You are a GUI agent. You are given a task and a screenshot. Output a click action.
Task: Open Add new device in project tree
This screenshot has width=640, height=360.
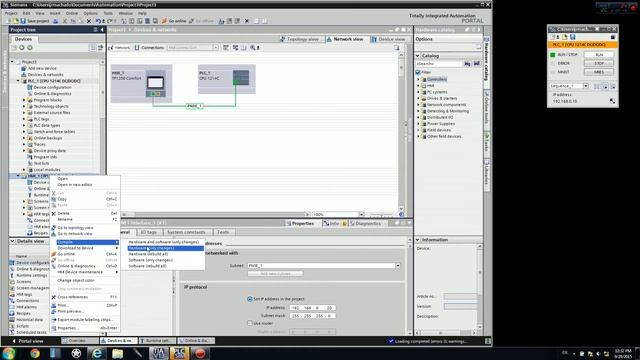[42, 68]
